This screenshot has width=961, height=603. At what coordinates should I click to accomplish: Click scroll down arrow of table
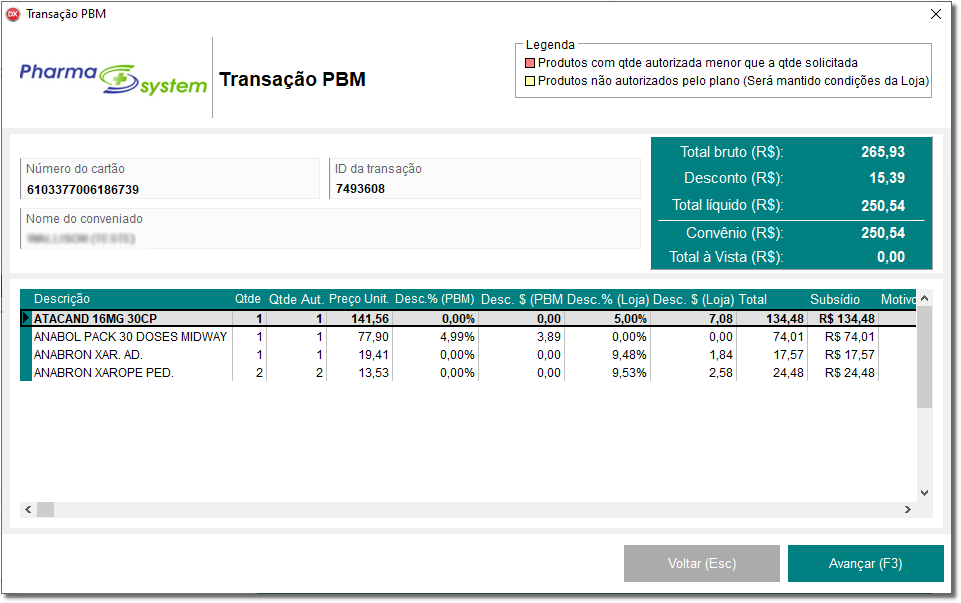click(x=924, y=493)
